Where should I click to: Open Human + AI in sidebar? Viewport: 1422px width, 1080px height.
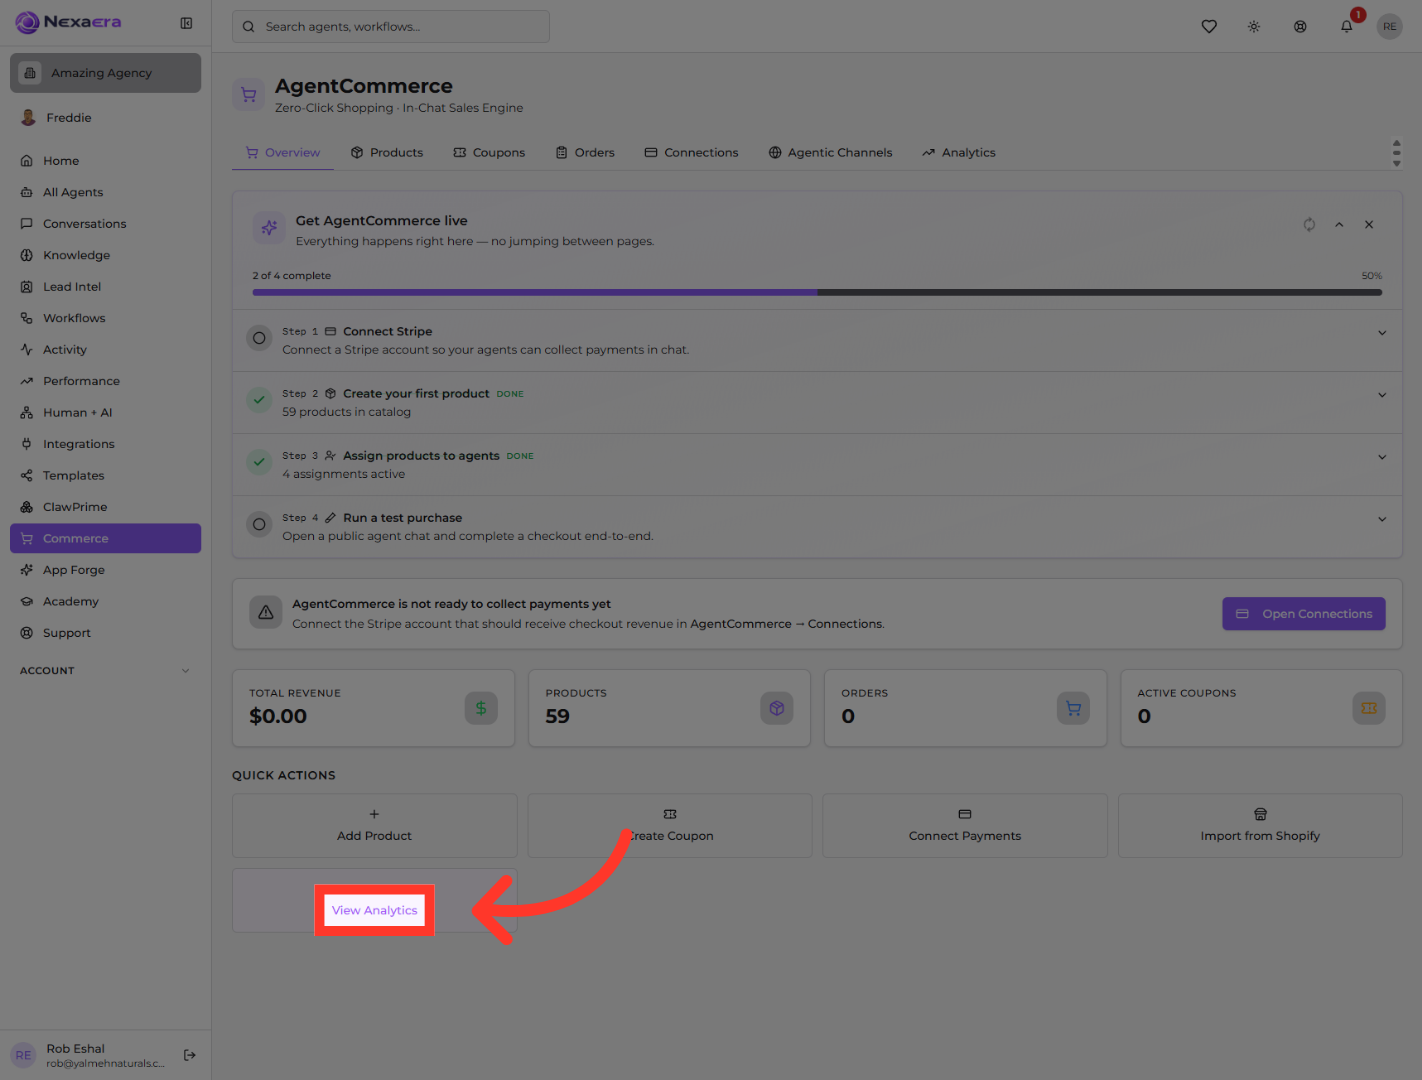pyautogui.click(x=105, y=413)
